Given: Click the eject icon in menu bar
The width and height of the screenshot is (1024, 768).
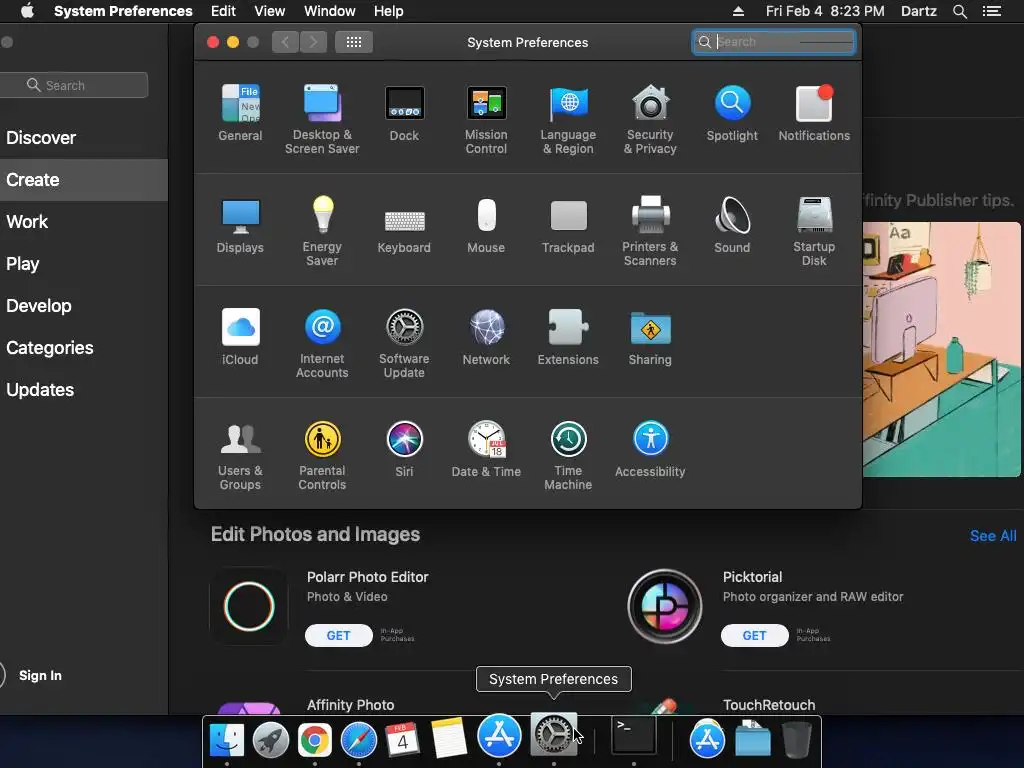Looking at the screenshot, I should click(x=738, y=11).
